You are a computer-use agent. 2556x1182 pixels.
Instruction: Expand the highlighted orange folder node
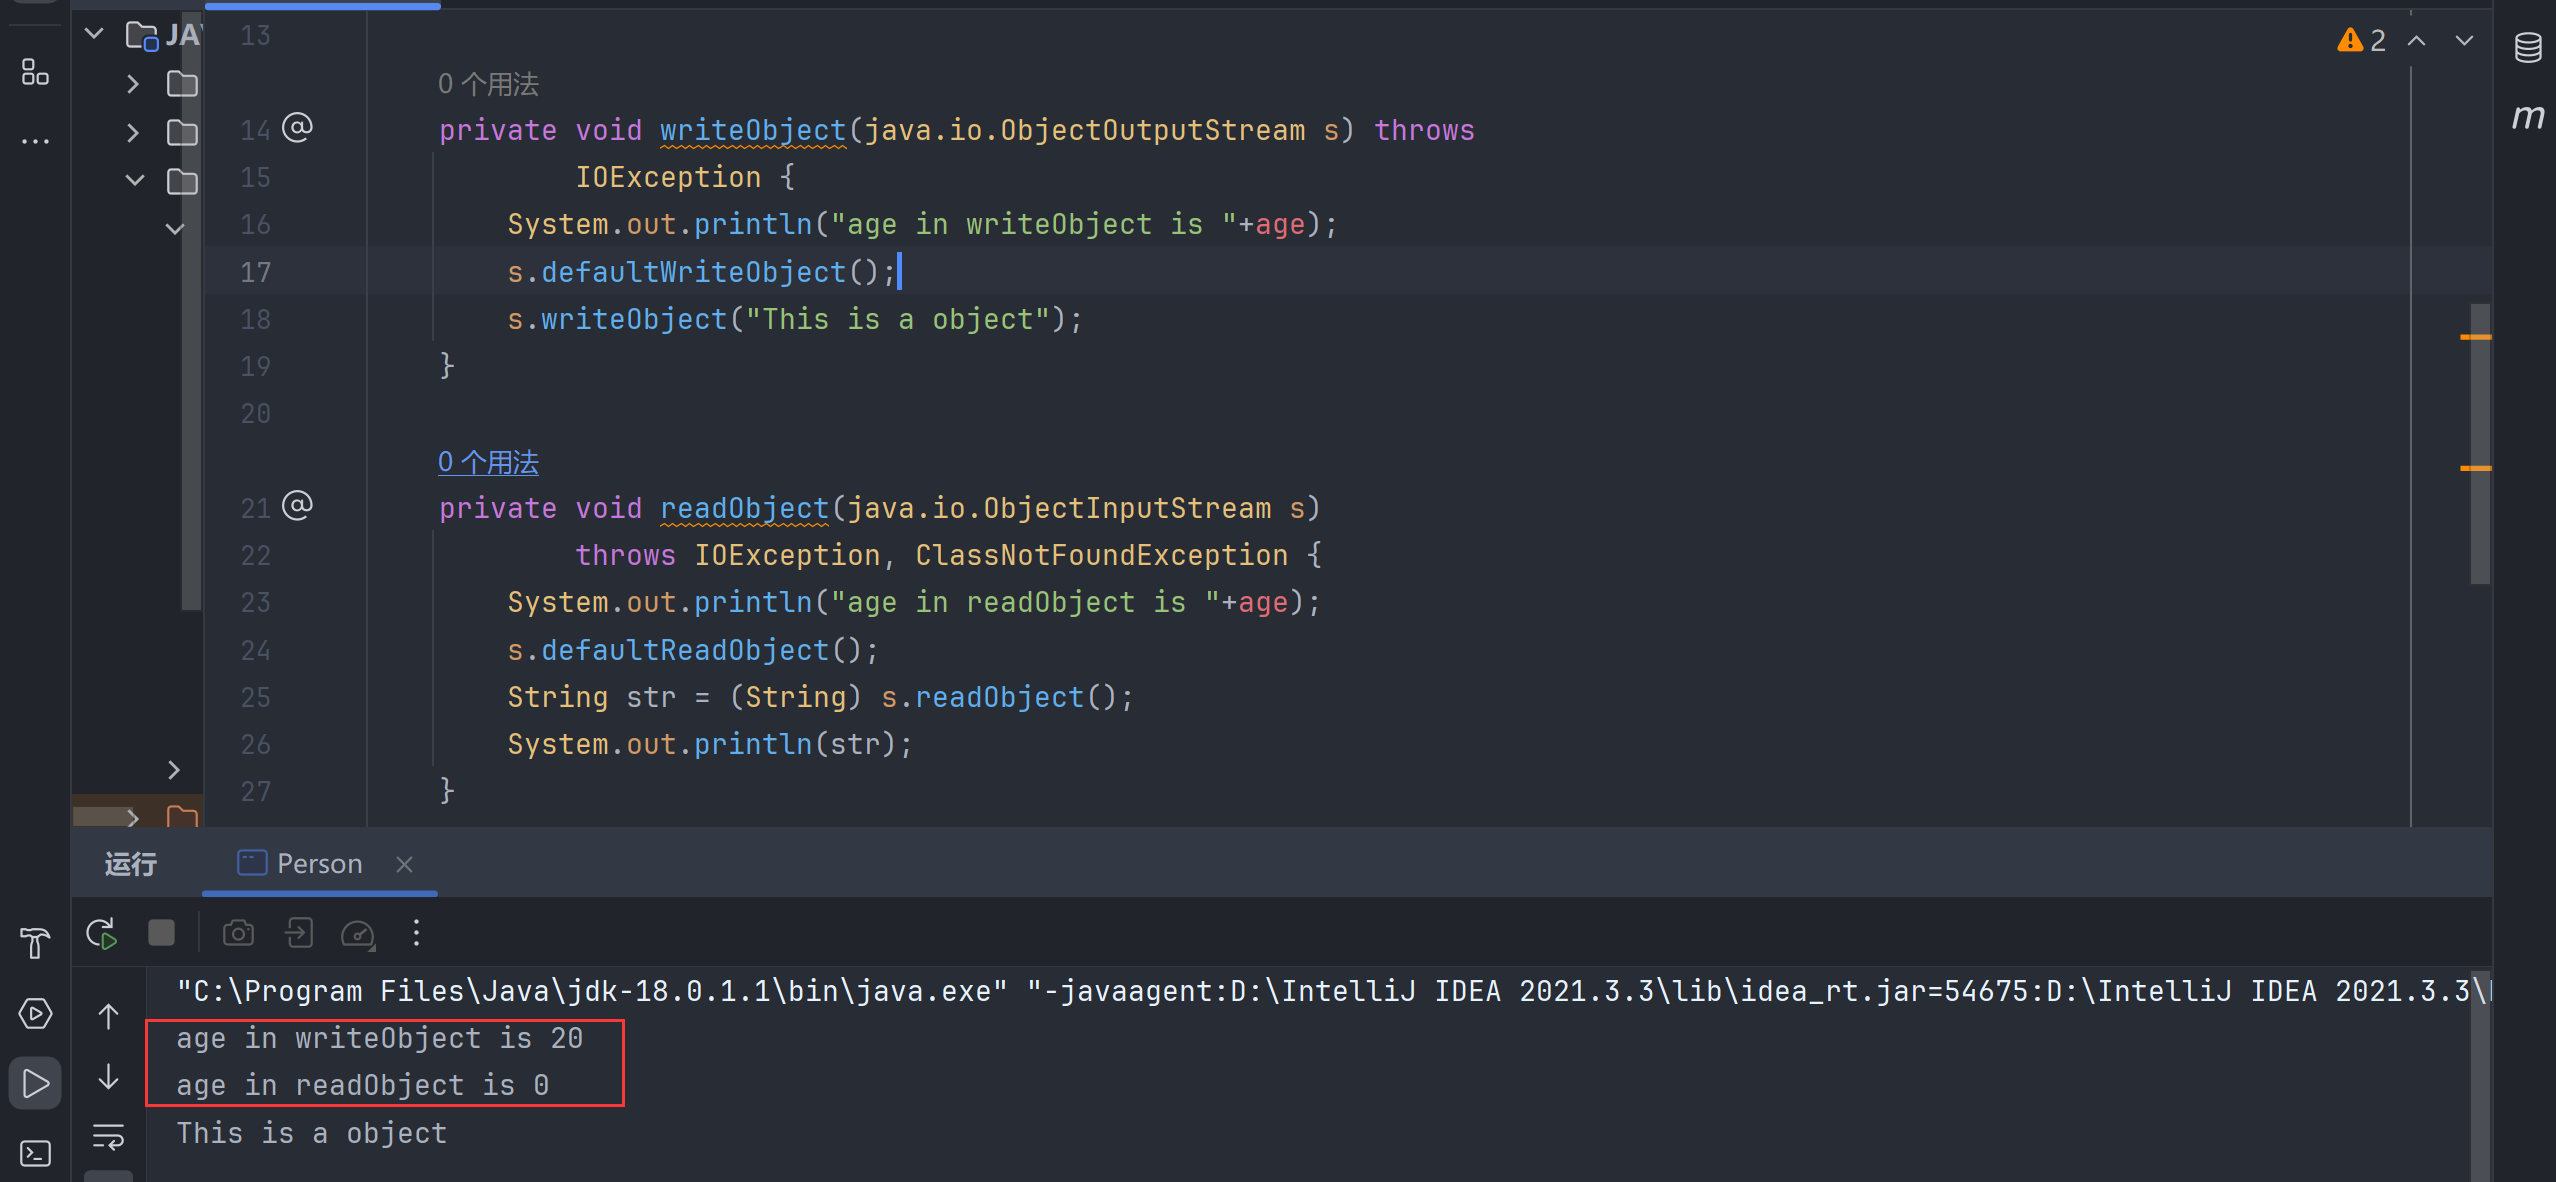pos(133,816)
